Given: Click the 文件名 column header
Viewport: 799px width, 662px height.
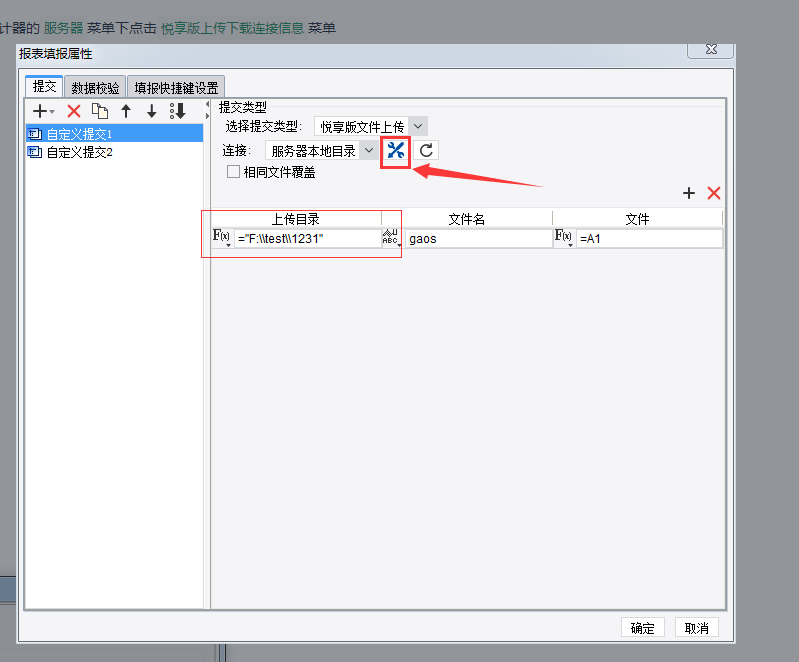Looking at the screenshot, I should [x=467, y=219].
